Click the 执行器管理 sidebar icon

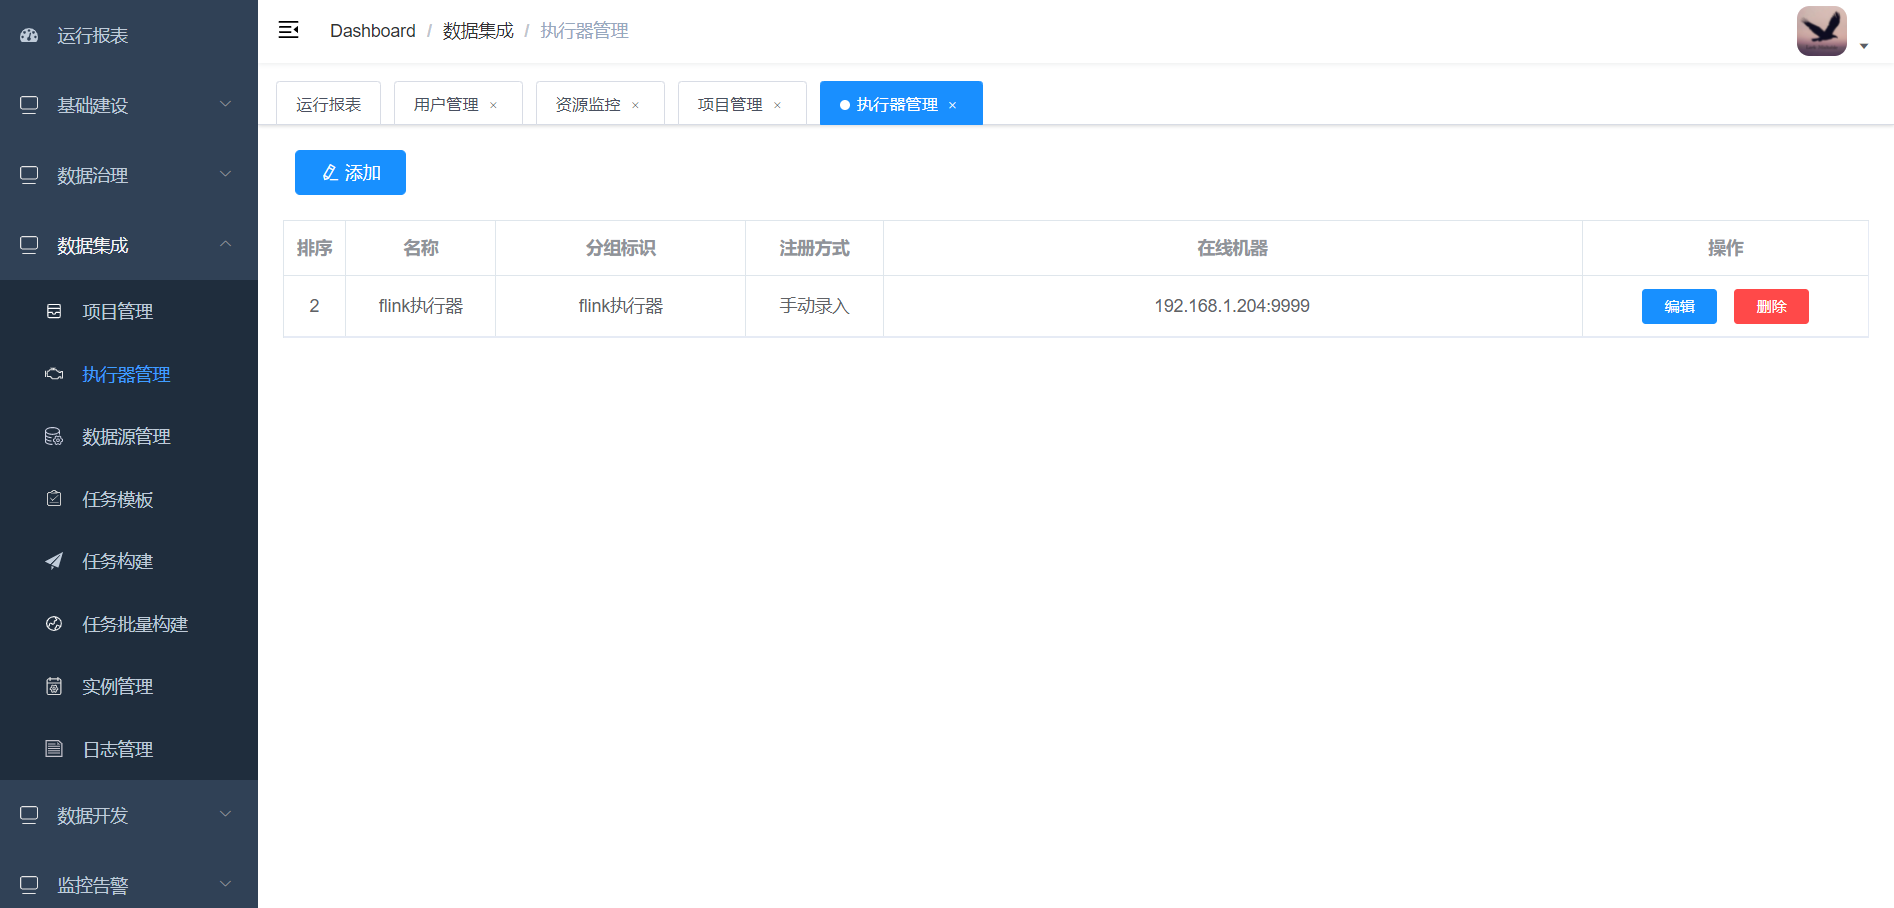[x=54, y=374]
